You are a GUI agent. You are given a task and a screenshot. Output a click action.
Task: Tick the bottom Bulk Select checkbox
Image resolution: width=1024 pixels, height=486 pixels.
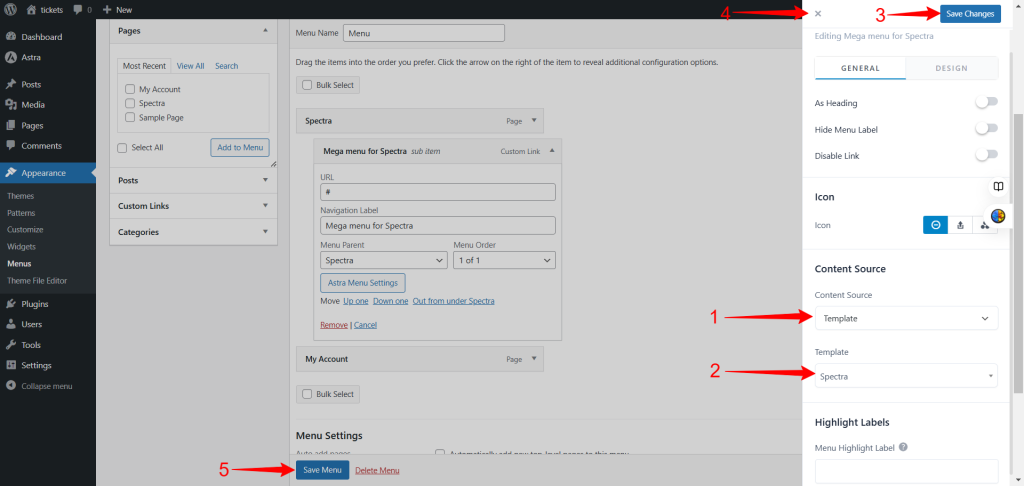click(307, 395)
